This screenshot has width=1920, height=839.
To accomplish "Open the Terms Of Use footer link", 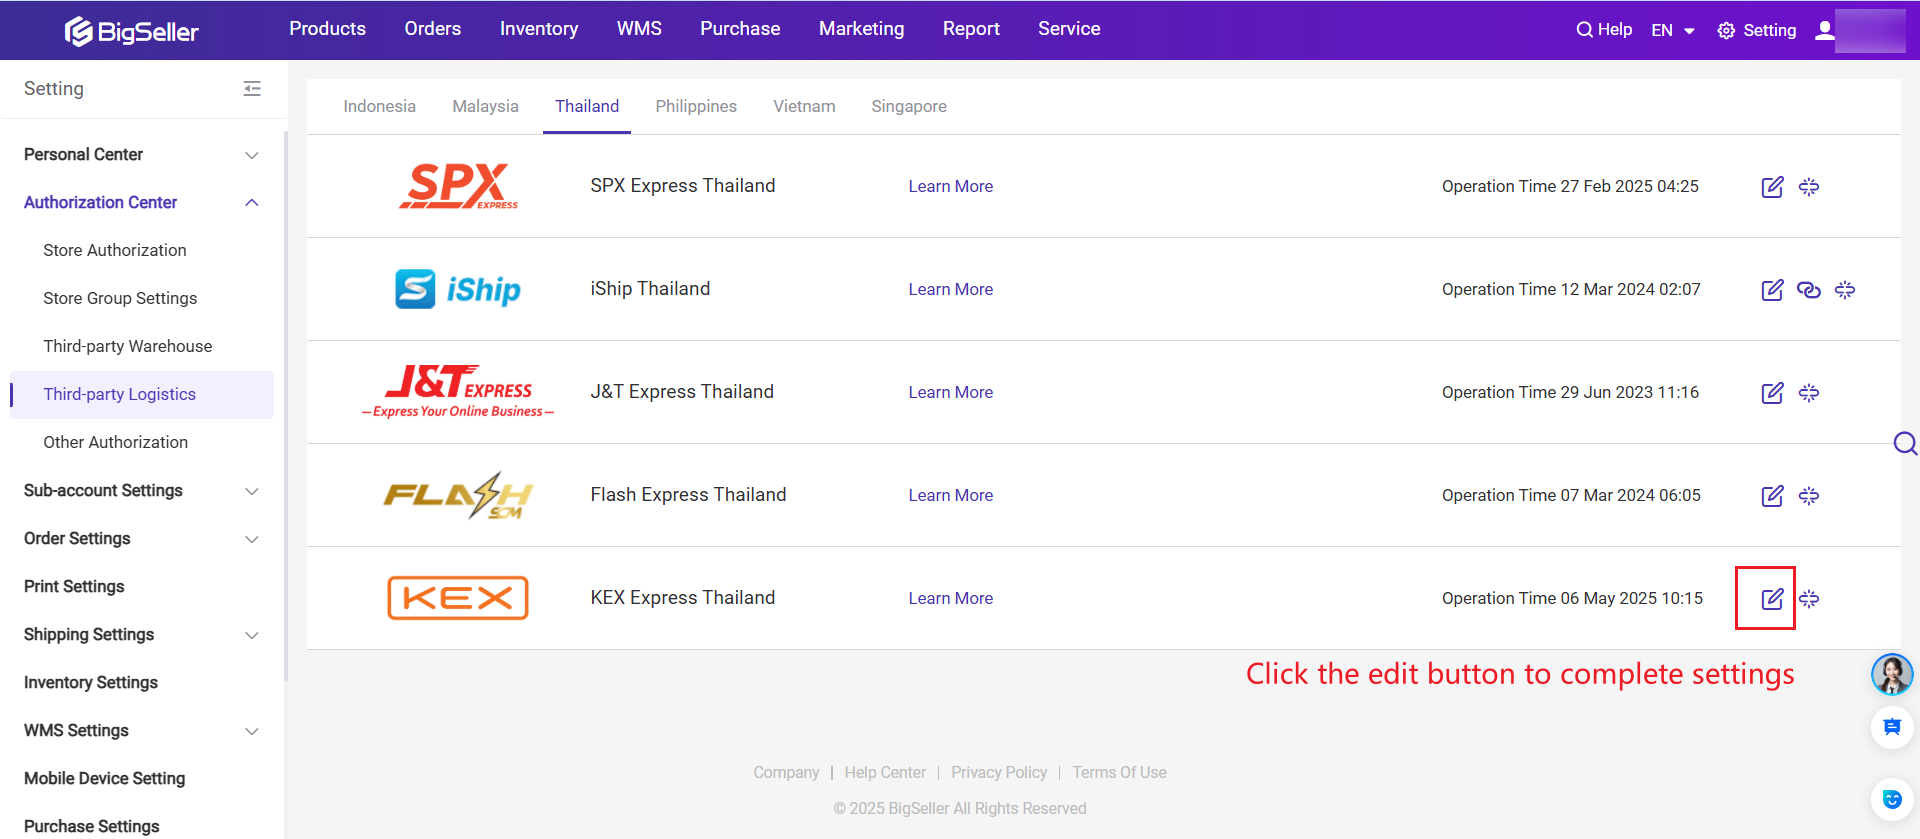I will [1119, 773].
